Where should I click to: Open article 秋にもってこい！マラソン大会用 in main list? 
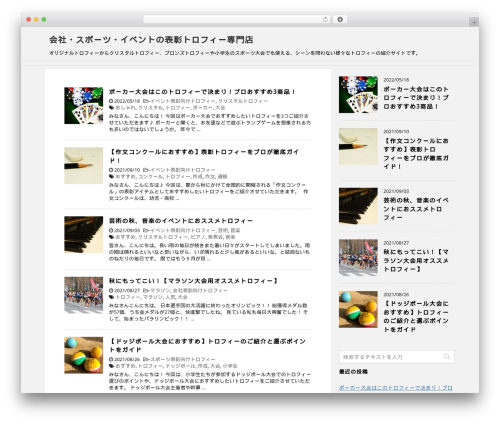click(193, 281)
